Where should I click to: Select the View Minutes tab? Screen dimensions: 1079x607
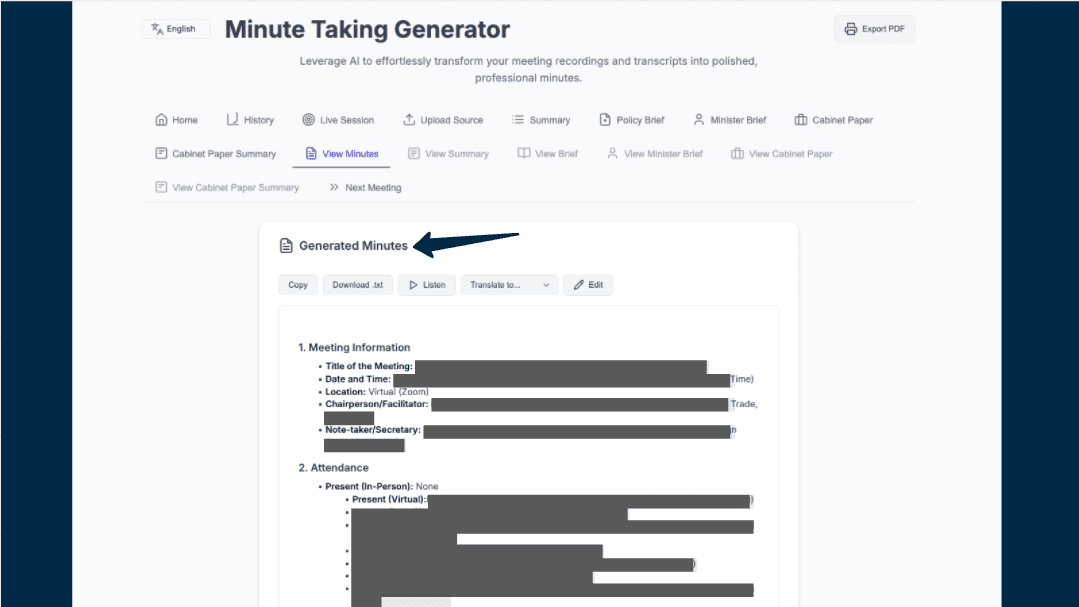341,154
